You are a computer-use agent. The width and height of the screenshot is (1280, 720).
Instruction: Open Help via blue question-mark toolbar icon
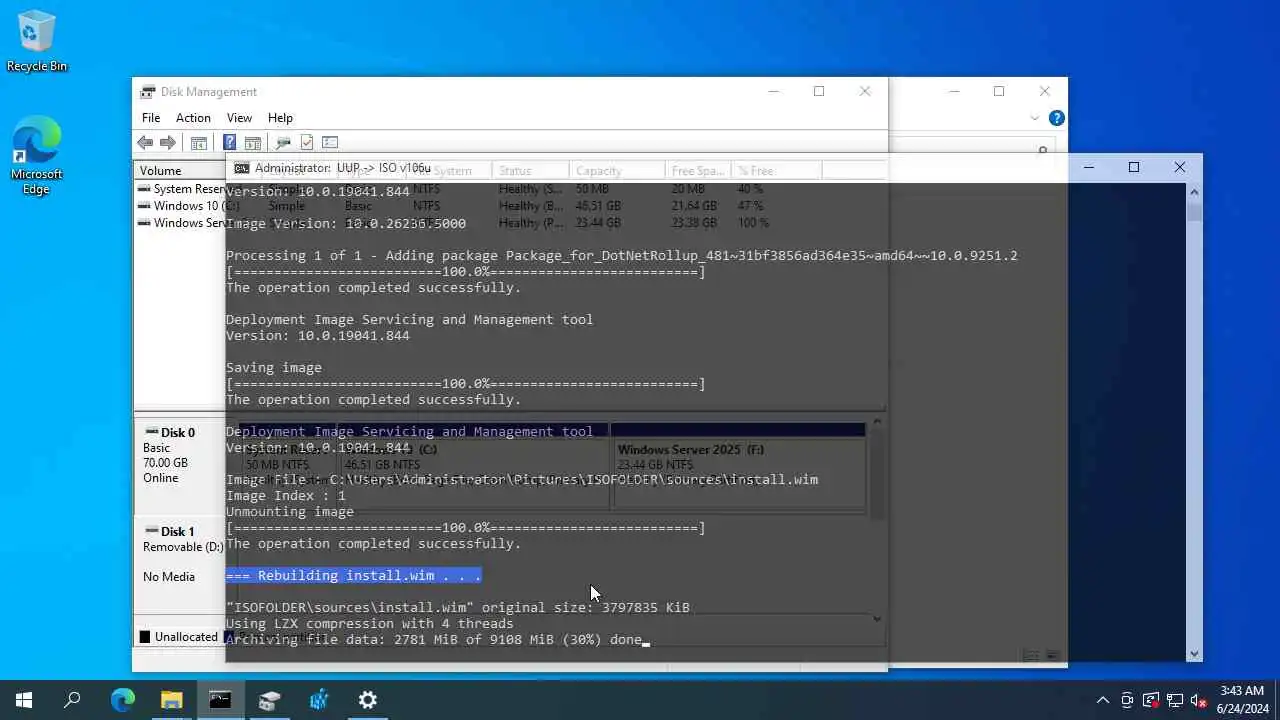coord(230,143)
